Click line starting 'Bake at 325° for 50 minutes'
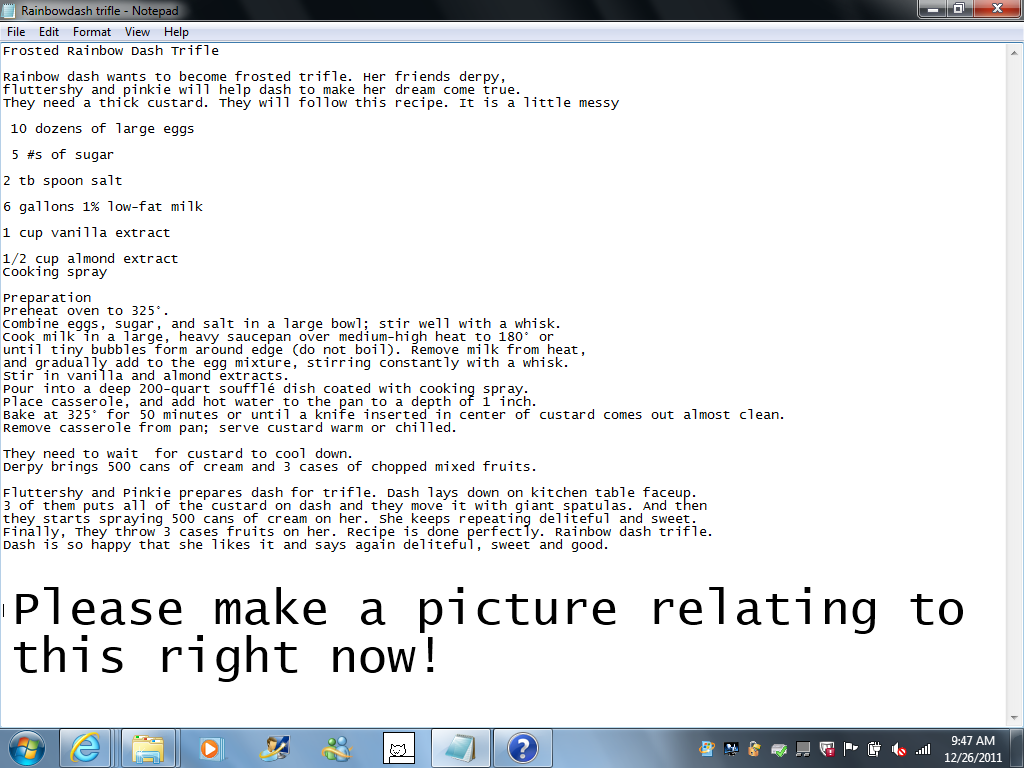 [x=394, y=415]
